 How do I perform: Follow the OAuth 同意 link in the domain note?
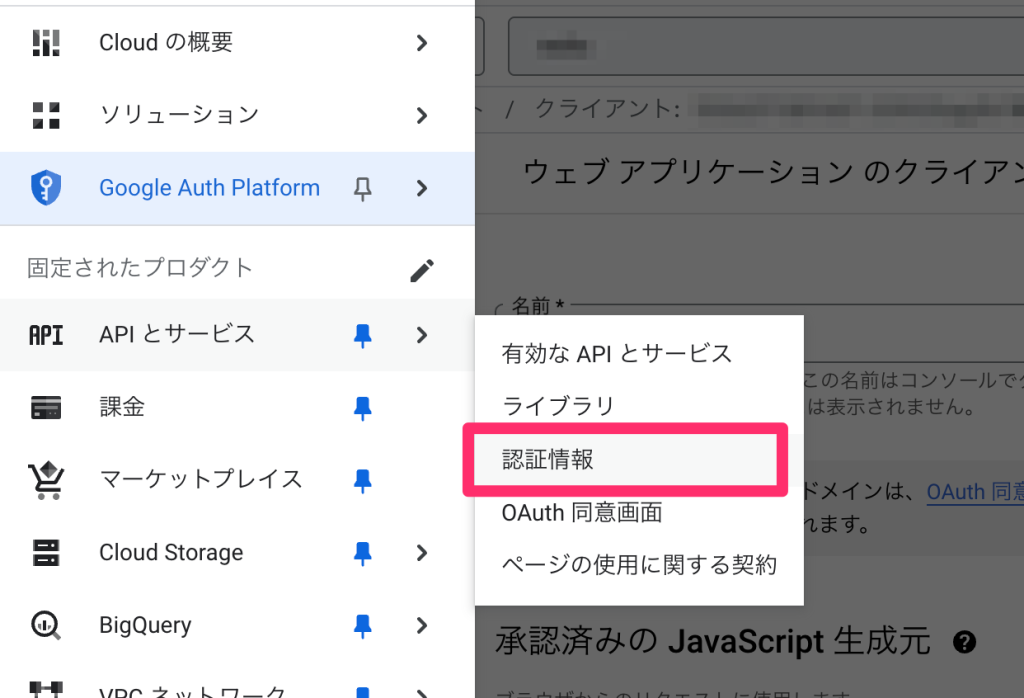click(975, 492)
